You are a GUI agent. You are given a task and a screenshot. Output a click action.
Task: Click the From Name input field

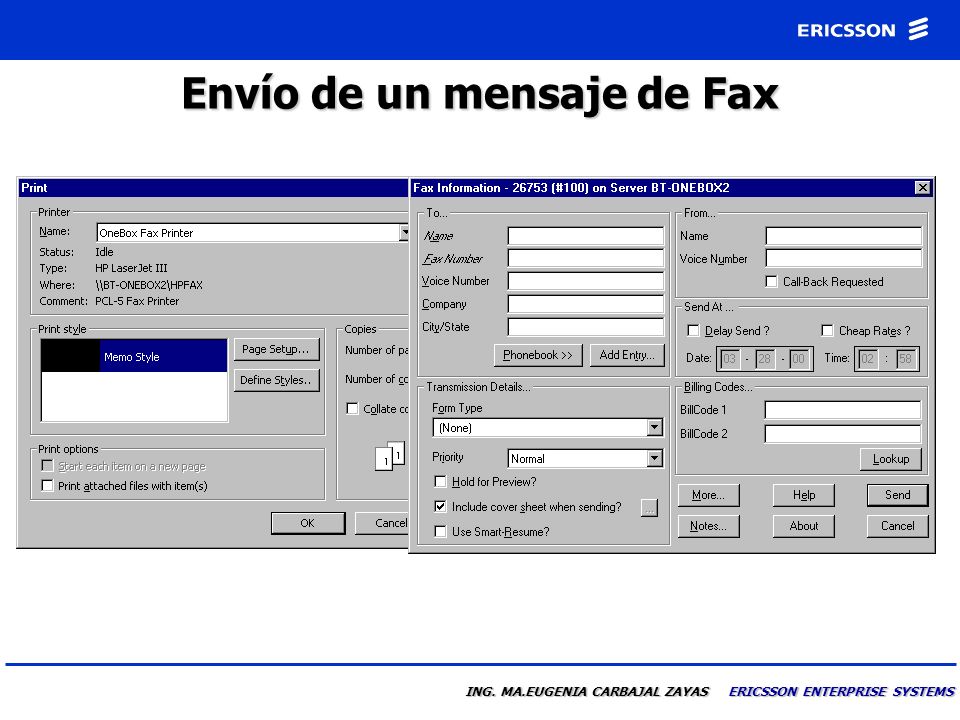click(x=844, y=236)
